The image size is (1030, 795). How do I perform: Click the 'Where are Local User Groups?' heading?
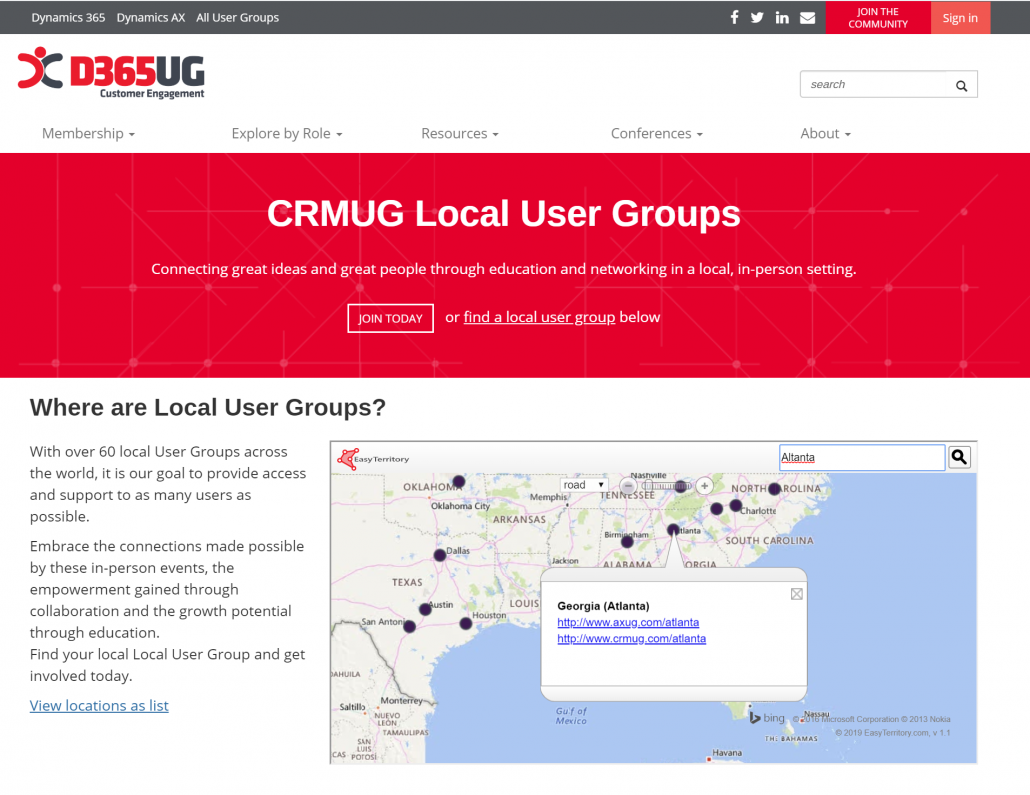[208, 407]
